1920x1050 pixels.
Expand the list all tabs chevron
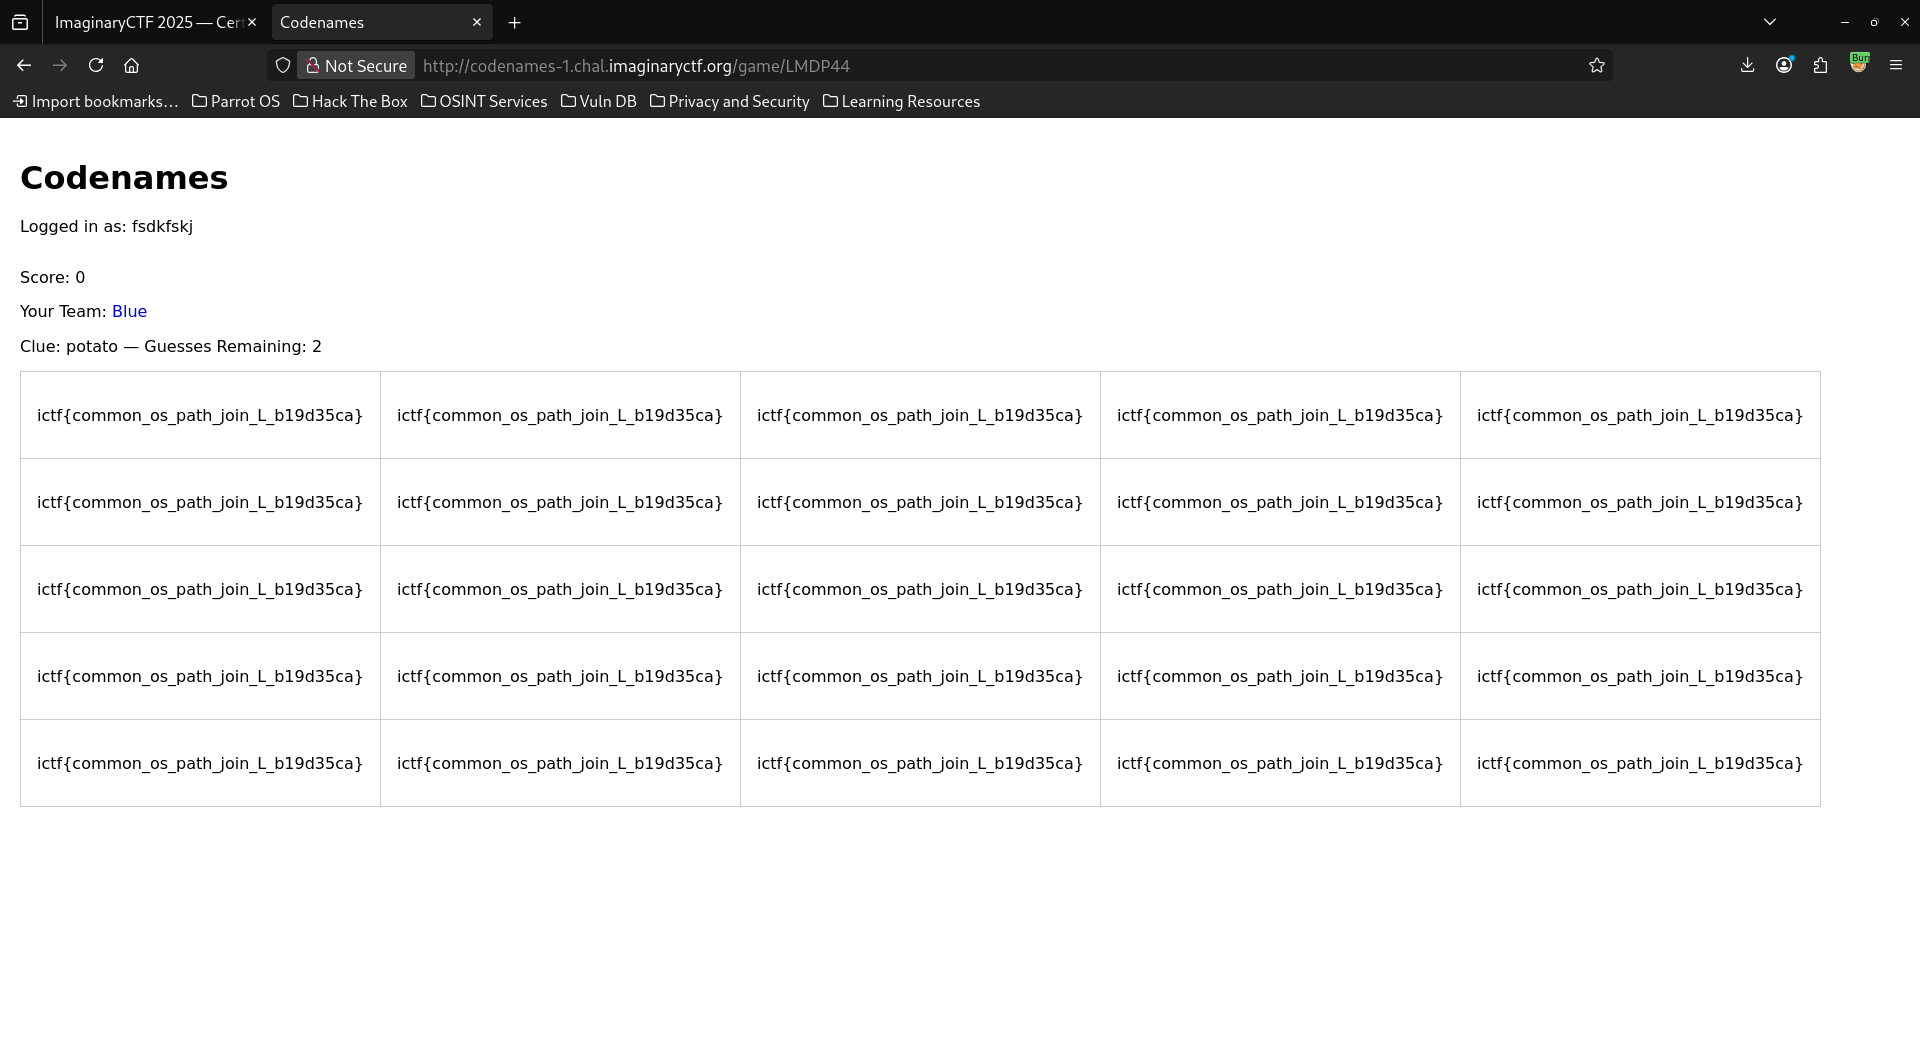[1769, 22]
